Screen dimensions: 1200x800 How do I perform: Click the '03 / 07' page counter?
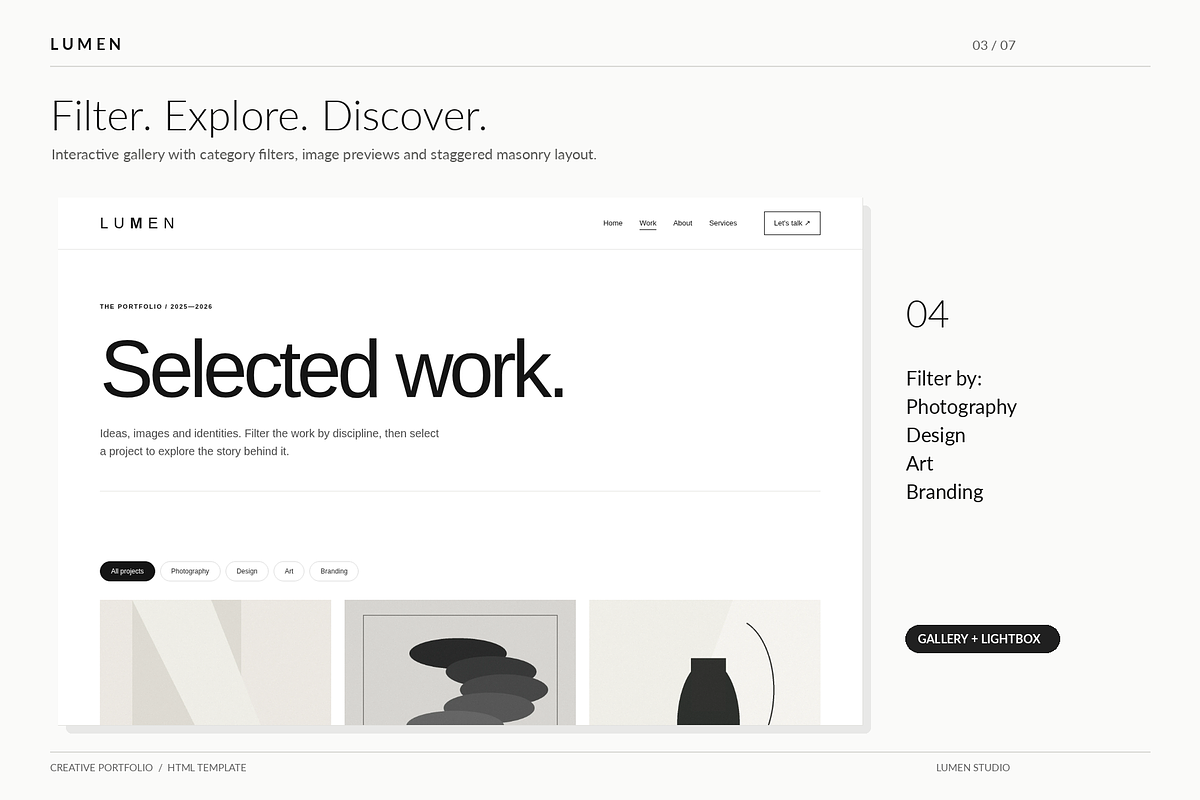(994, 45)
